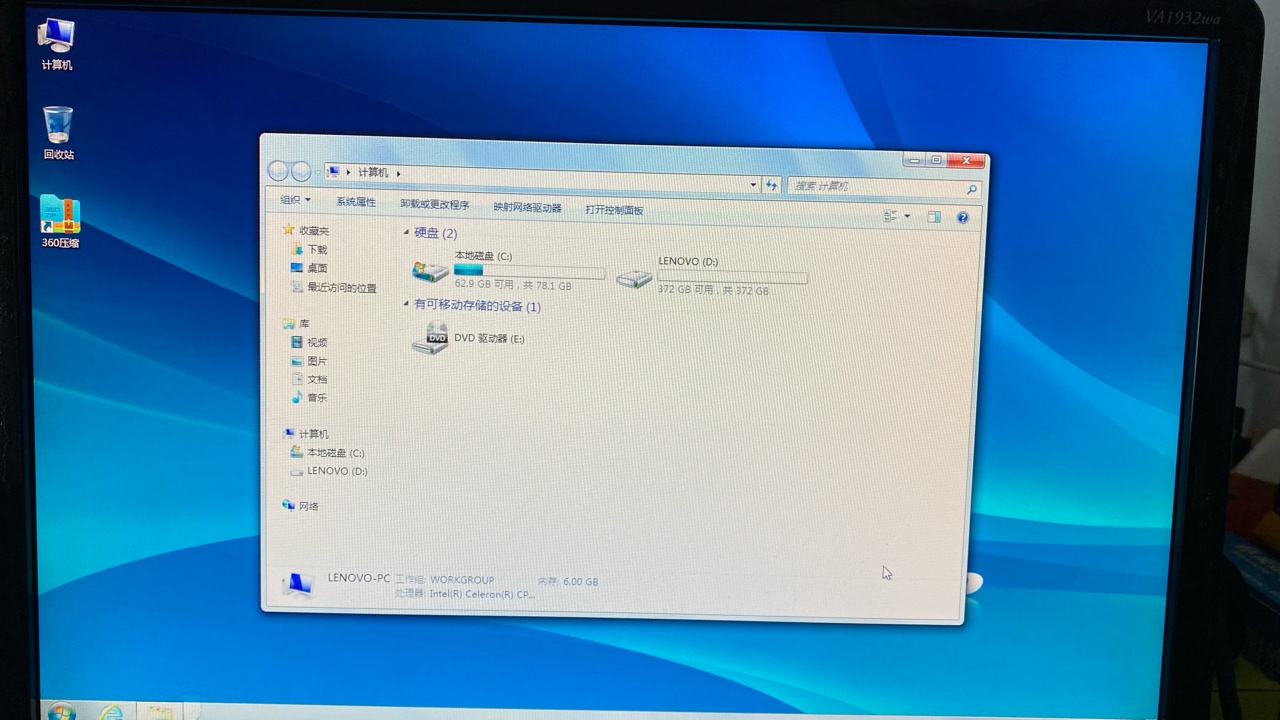Click the D: drive capacity bar

point(733,277)
